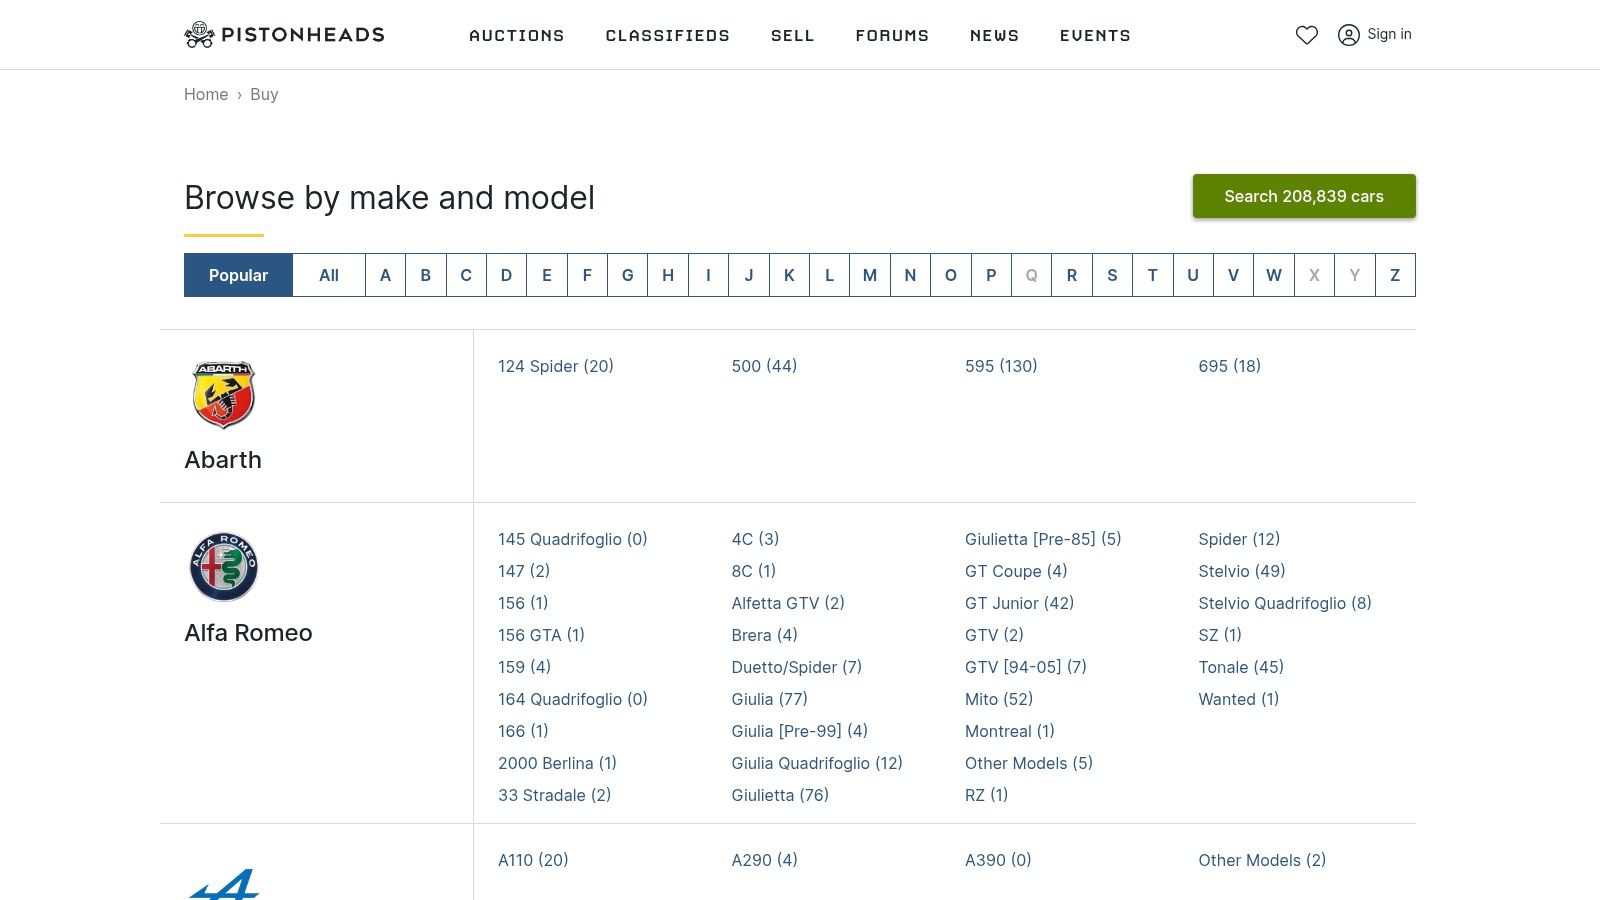Open the Classifieds menu
This screenshot has width=1600, height=900.
(x=667, y=35)
